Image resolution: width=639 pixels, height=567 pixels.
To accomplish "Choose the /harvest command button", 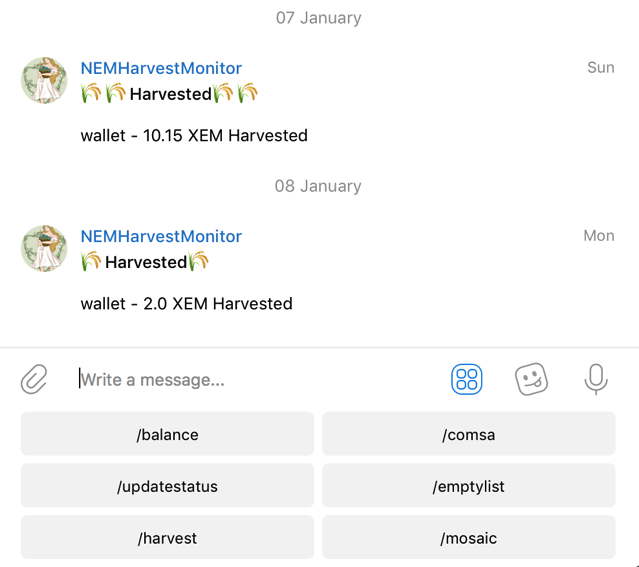I will [x=167, y=538].
